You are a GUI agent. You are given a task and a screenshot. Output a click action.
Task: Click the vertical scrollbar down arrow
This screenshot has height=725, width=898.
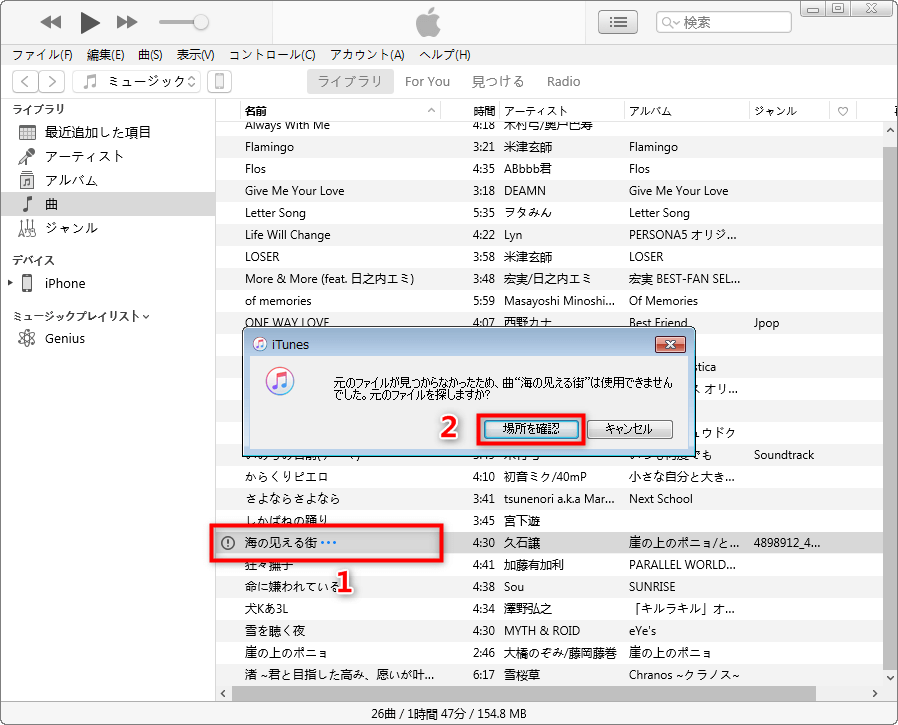[x=890, y=677]
